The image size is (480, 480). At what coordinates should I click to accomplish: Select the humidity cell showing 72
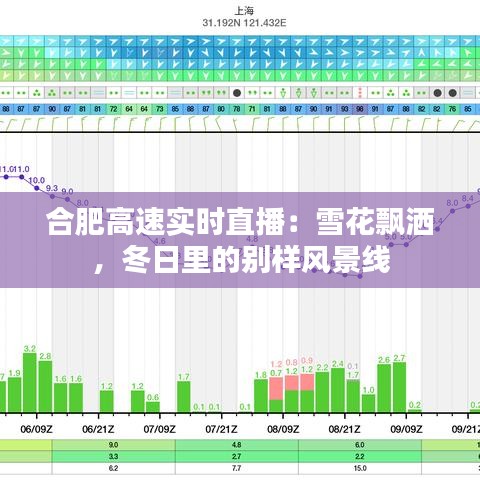click(114, 109)
